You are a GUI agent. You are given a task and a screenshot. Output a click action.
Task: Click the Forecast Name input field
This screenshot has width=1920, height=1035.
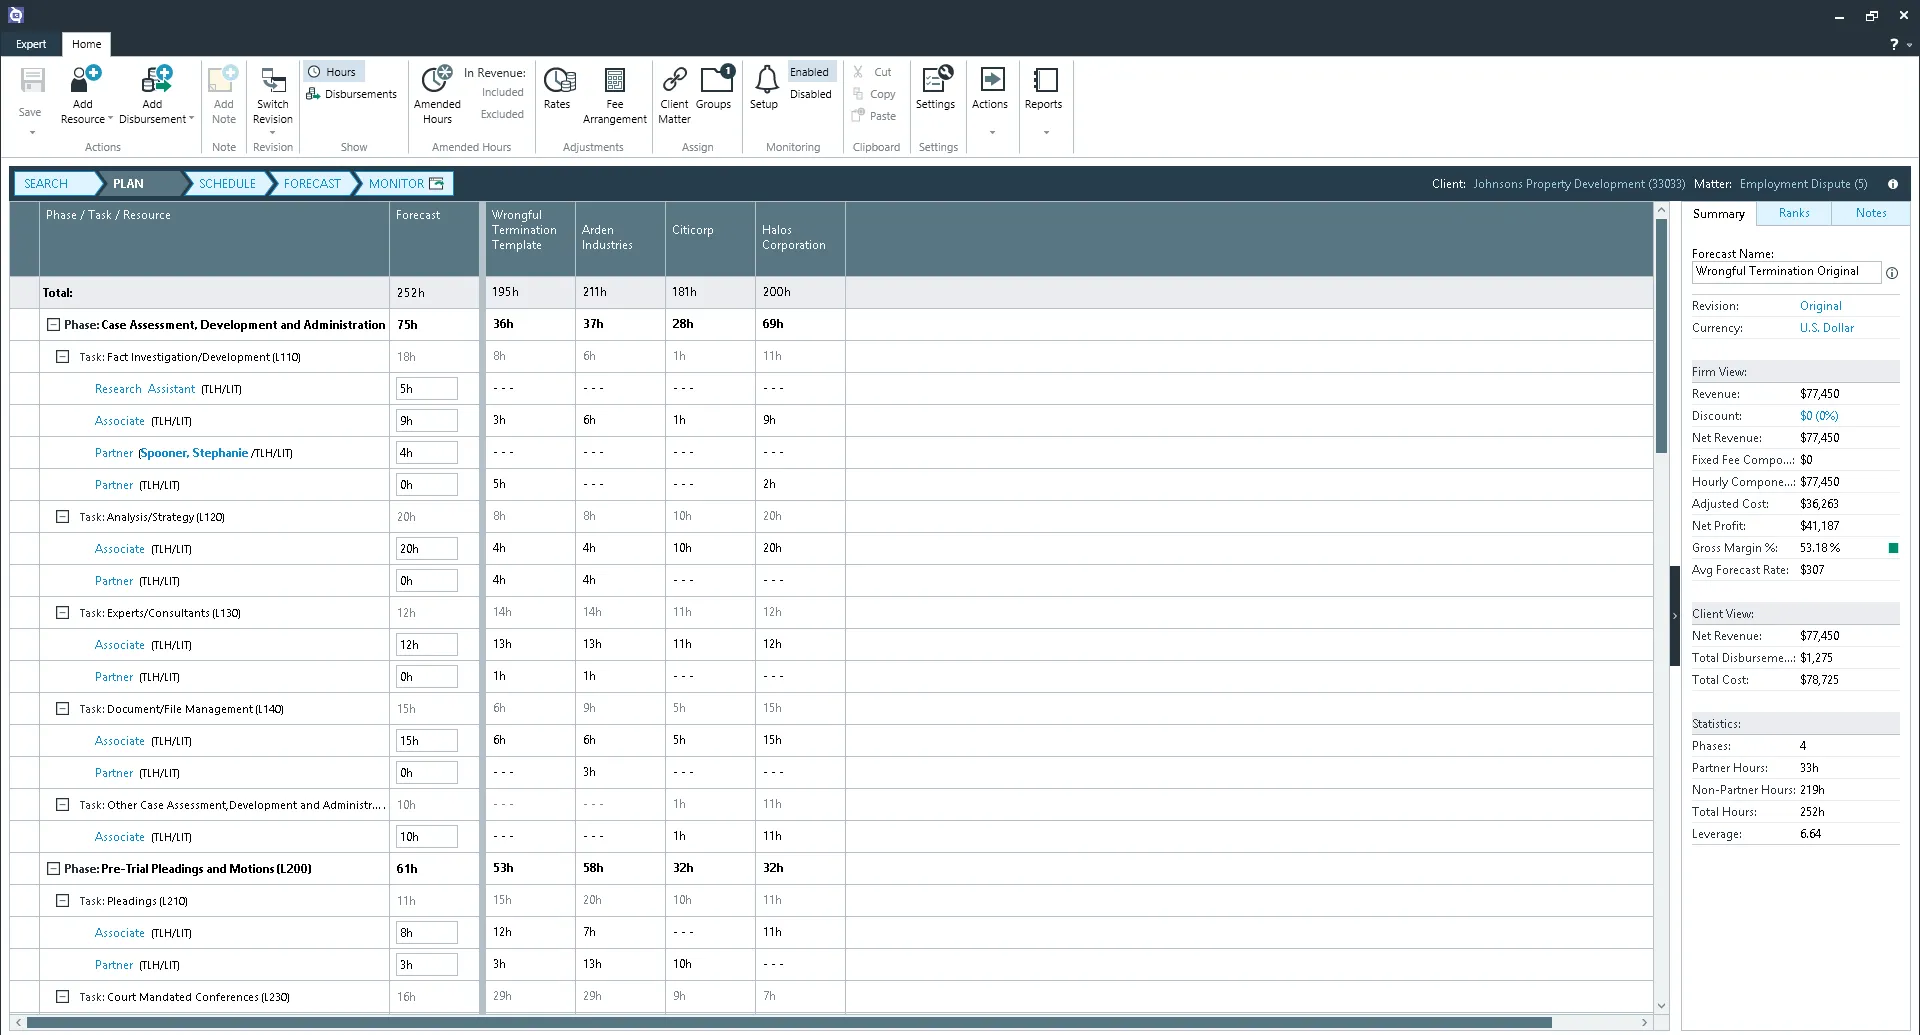tap(1785, 272)
